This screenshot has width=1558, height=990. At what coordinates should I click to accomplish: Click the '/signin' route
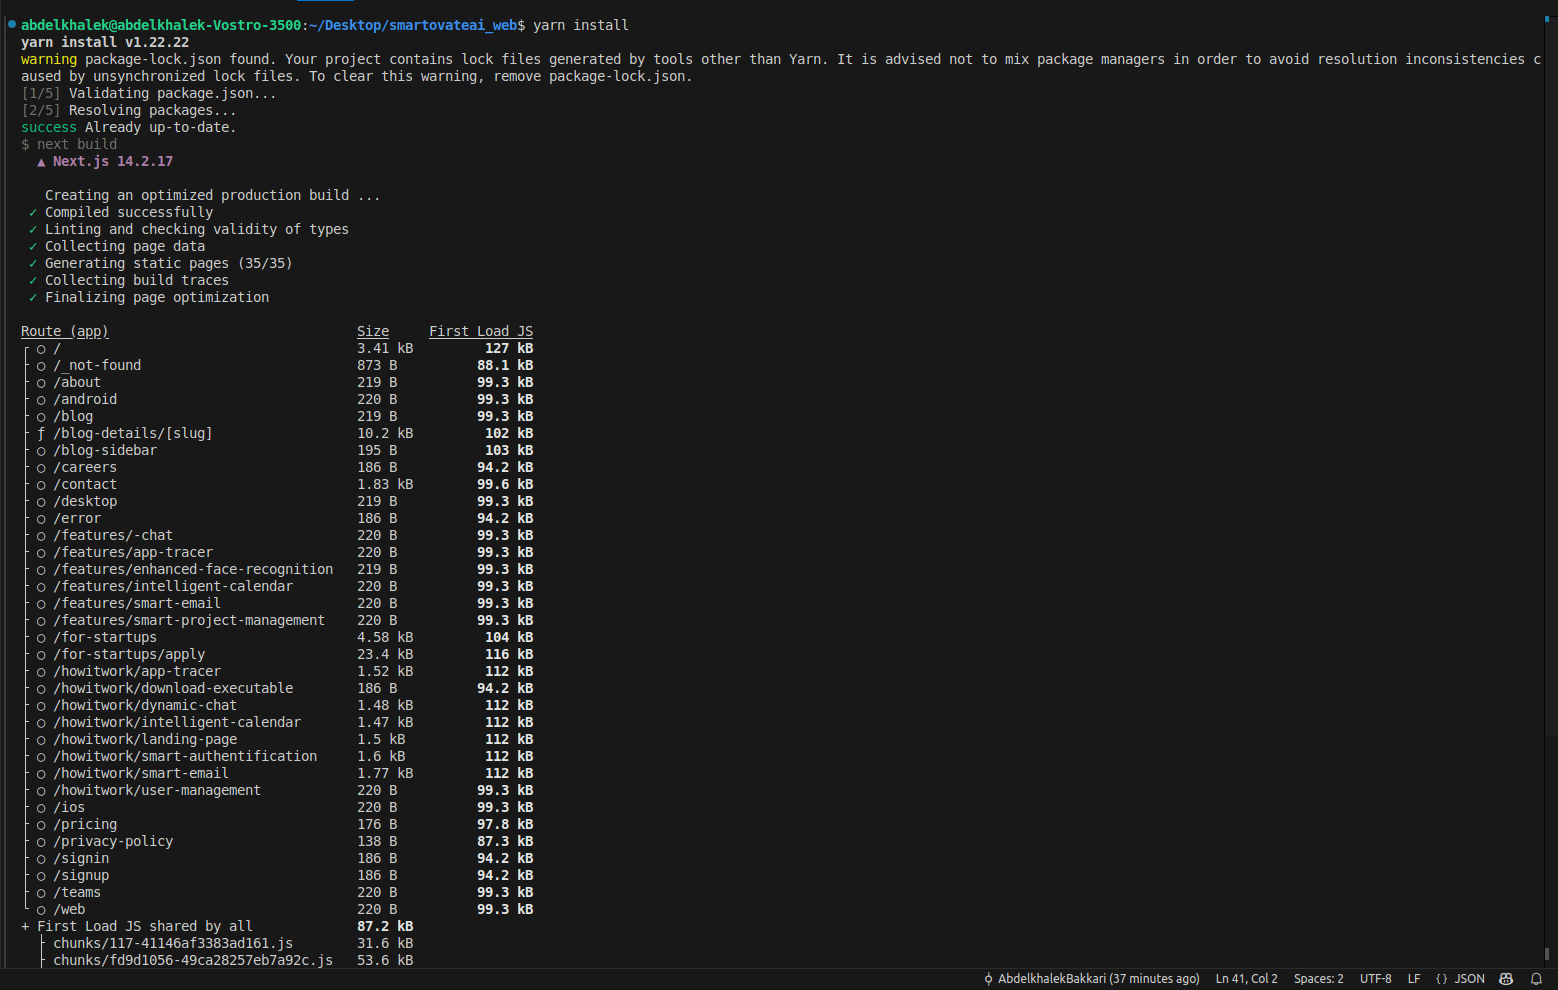coord(81,858)
